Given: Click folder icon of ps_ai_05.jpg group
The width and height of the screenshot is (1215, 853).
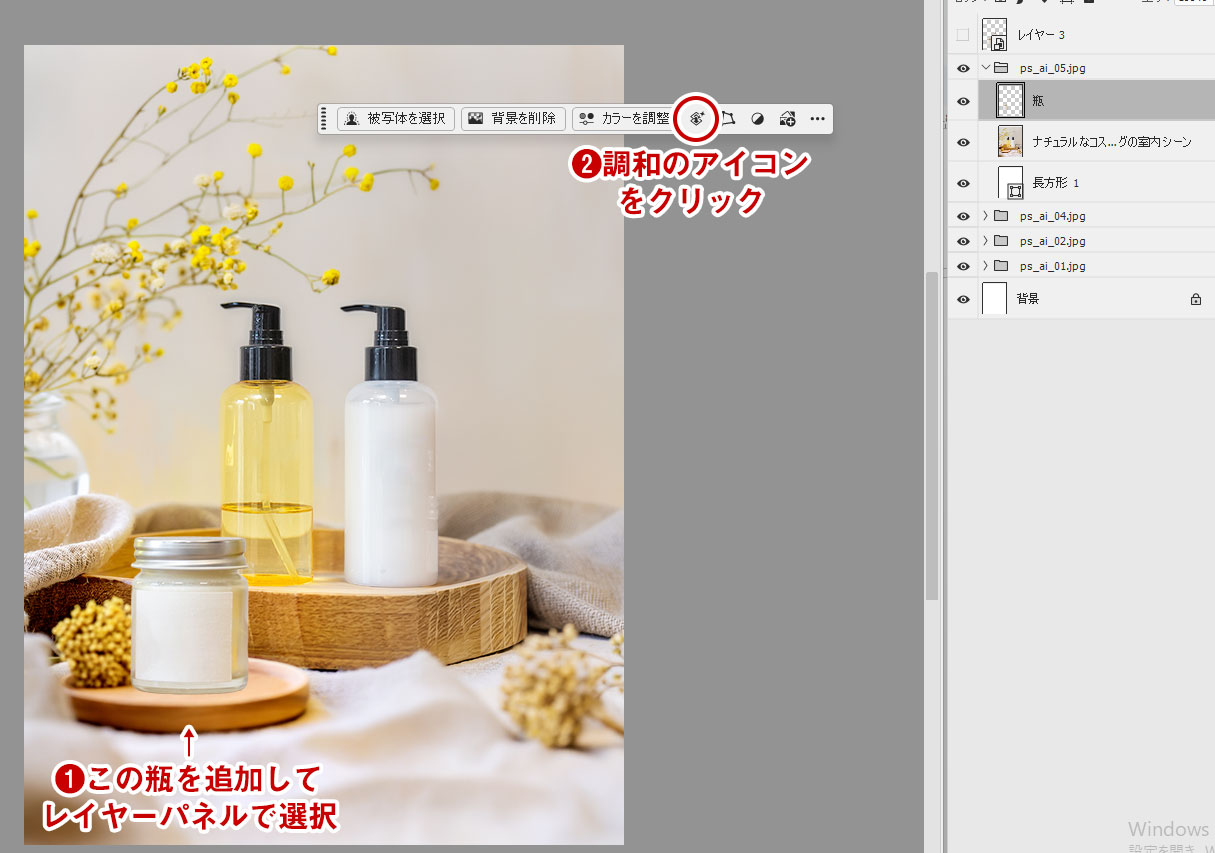Looking at the screenshot, I should (1001, 68).
